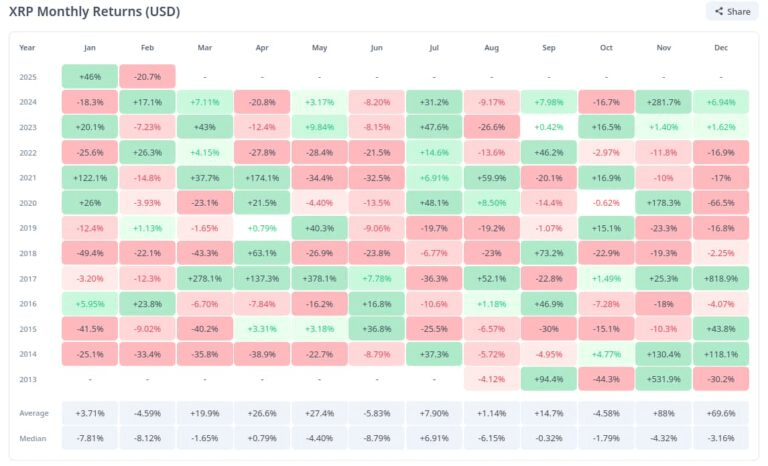Click the Median row label
This screenshot has width=768, height=466.
(x=32, y=437)
